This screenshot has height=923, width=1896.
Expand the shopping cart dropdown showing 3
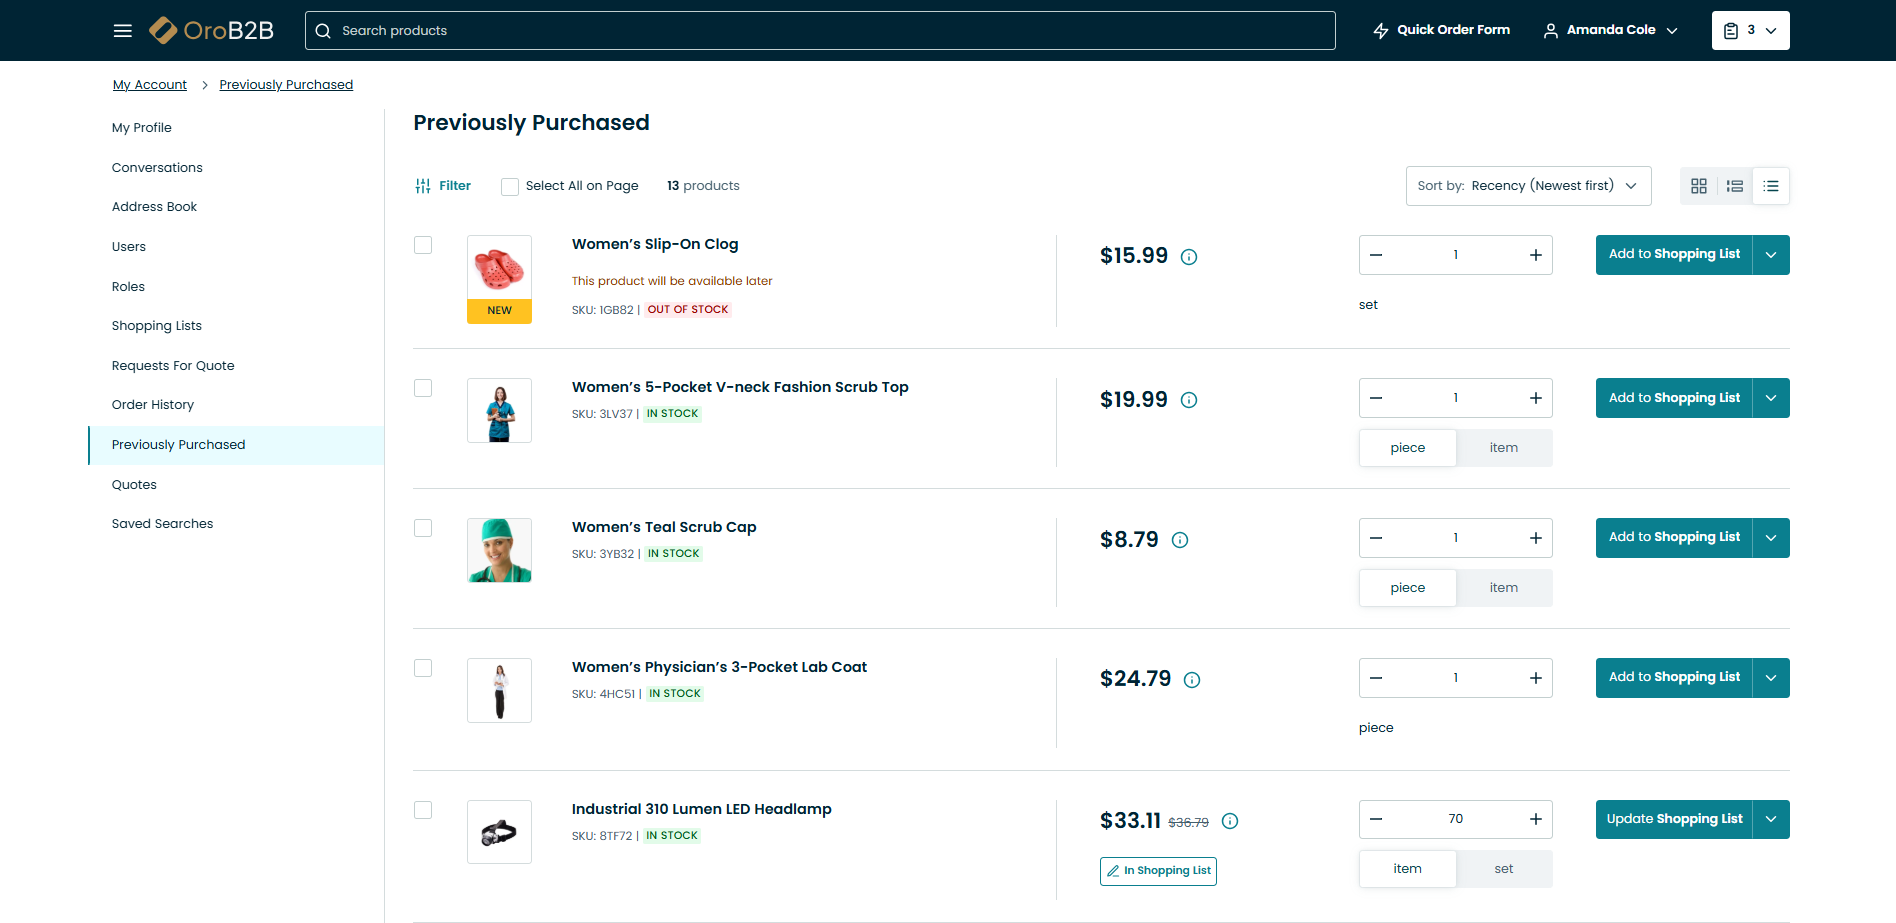click(1750, 31)
